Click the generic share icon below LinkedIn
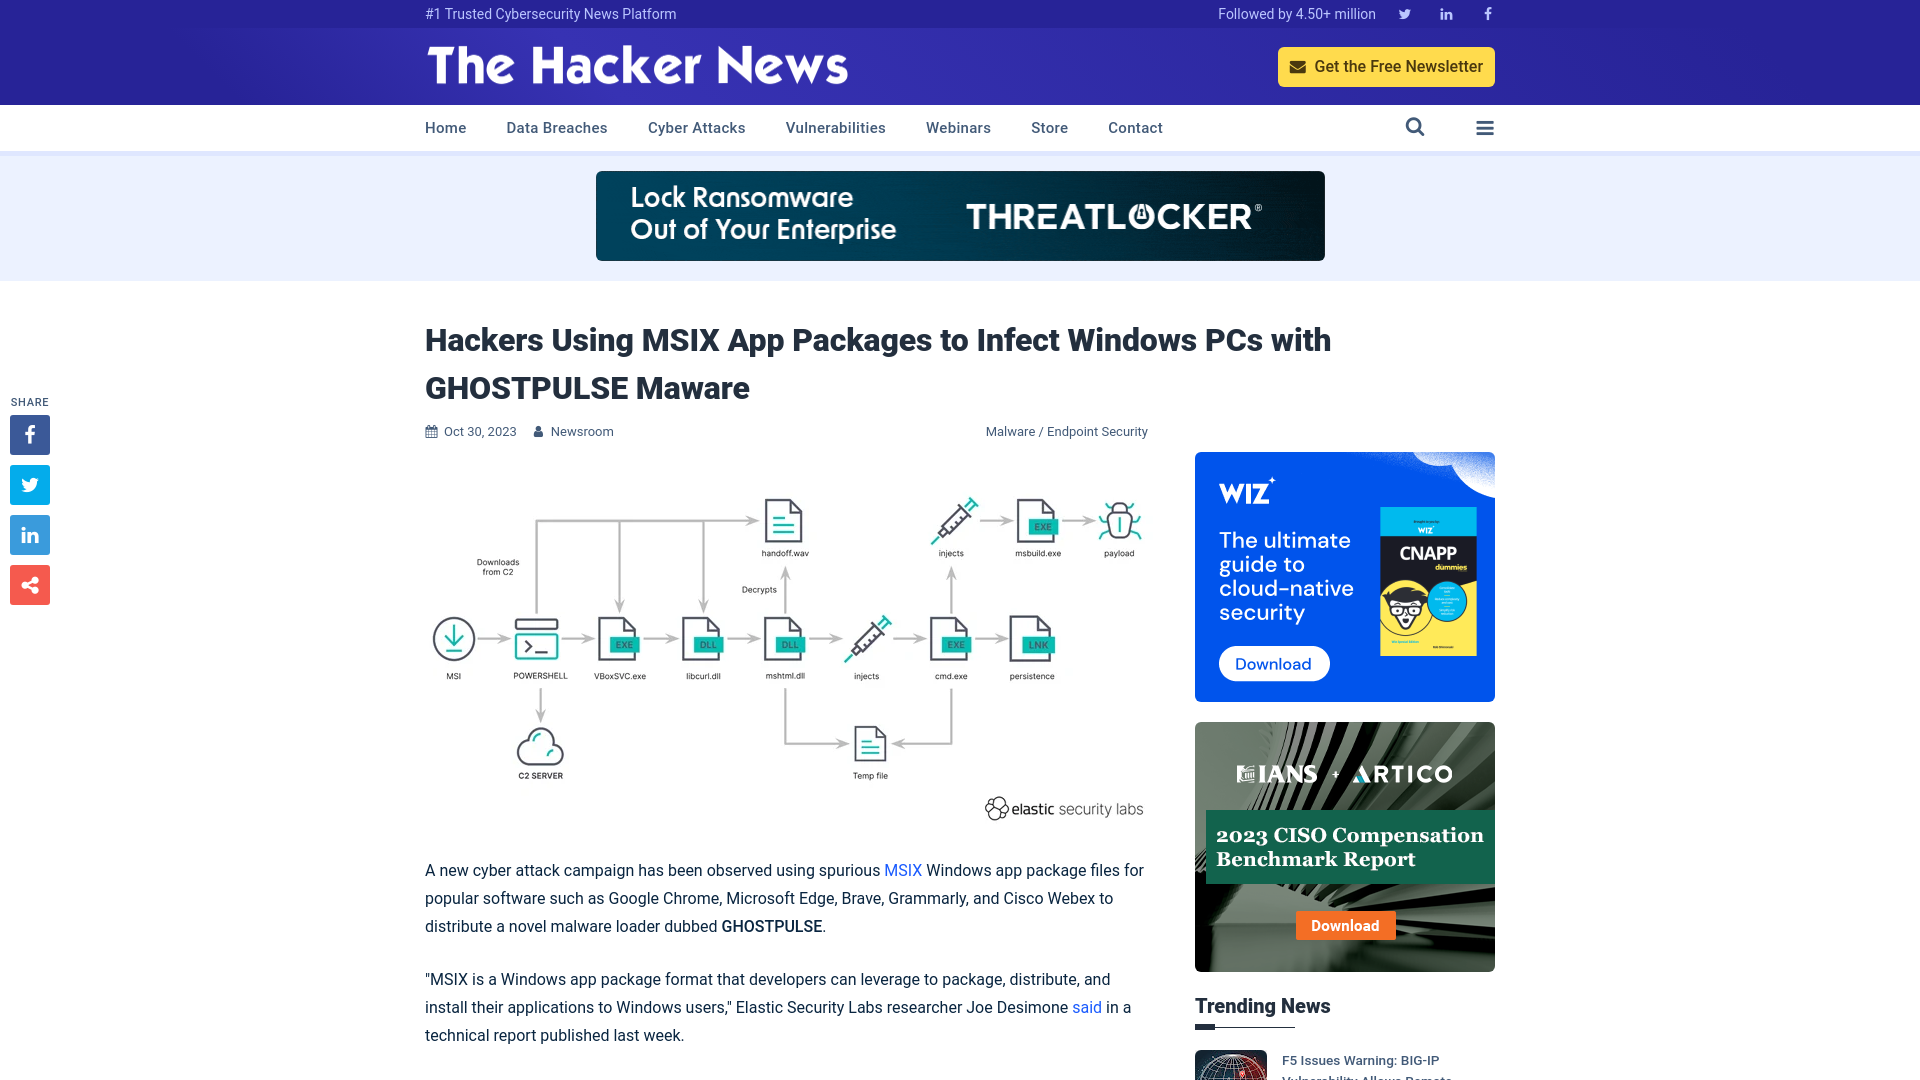The image size is (1920, 1080). (x=29, y=584)
